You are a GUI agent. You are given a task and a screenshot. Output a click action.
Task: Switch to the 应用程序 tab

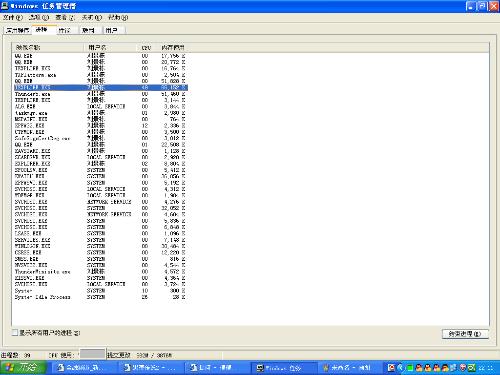[x=18, y=30]
